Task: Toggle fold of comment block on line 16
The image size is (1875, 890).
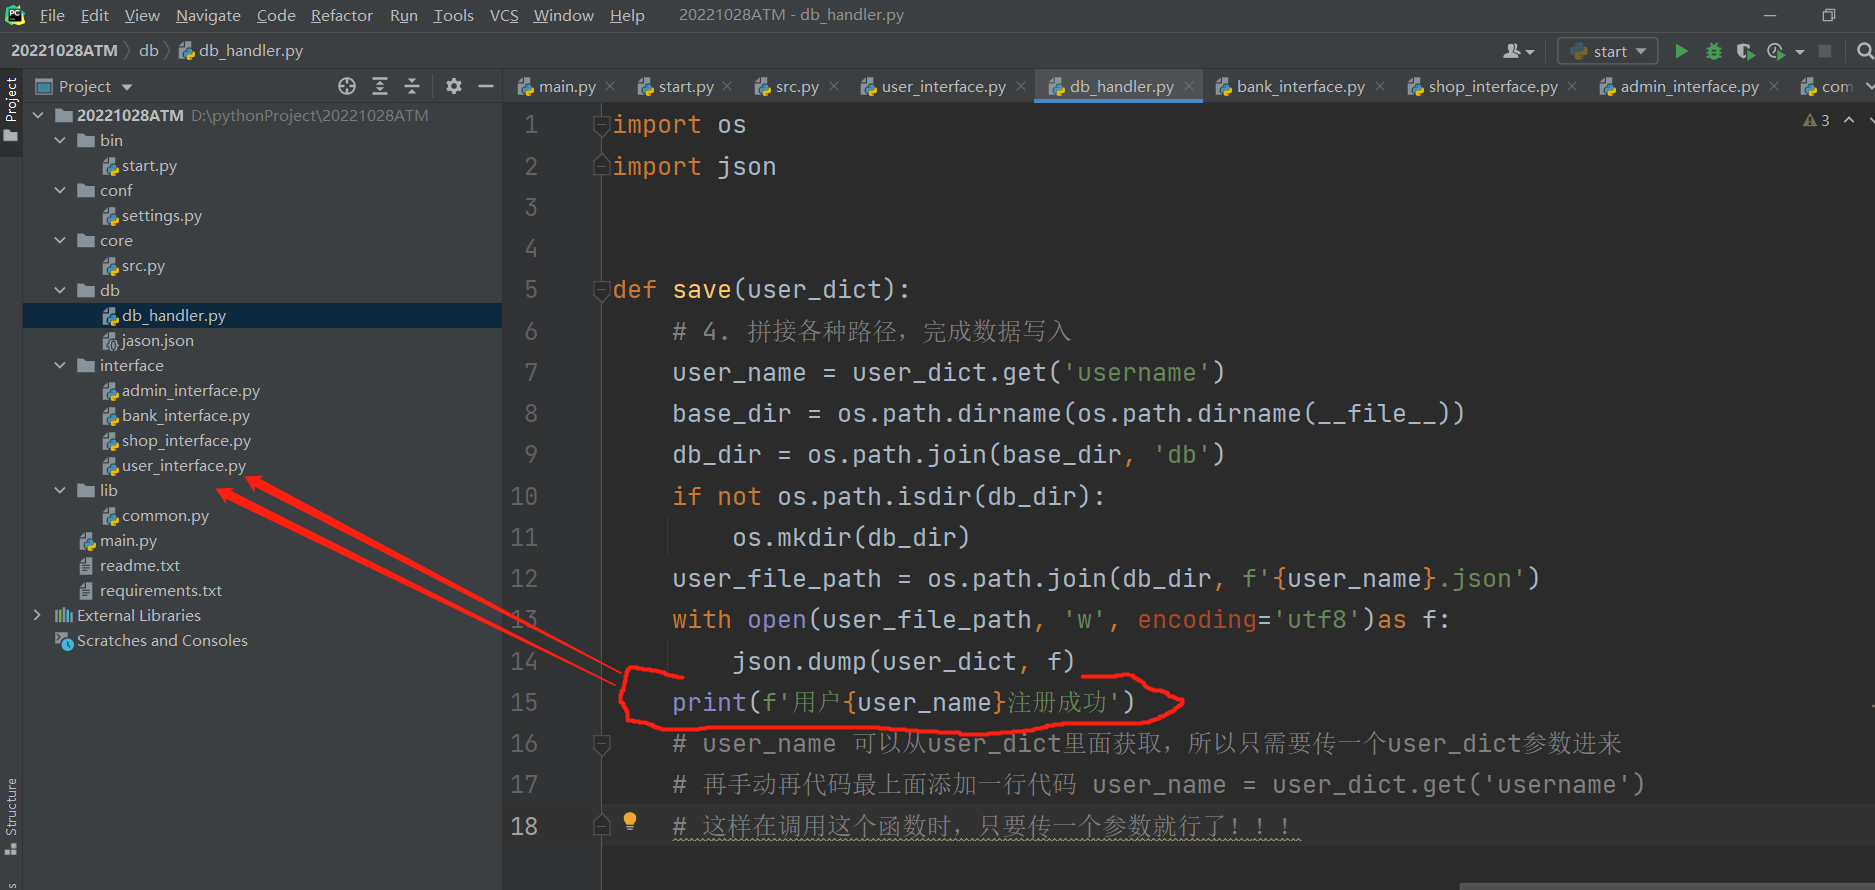Action: click(x=602, y=744)
